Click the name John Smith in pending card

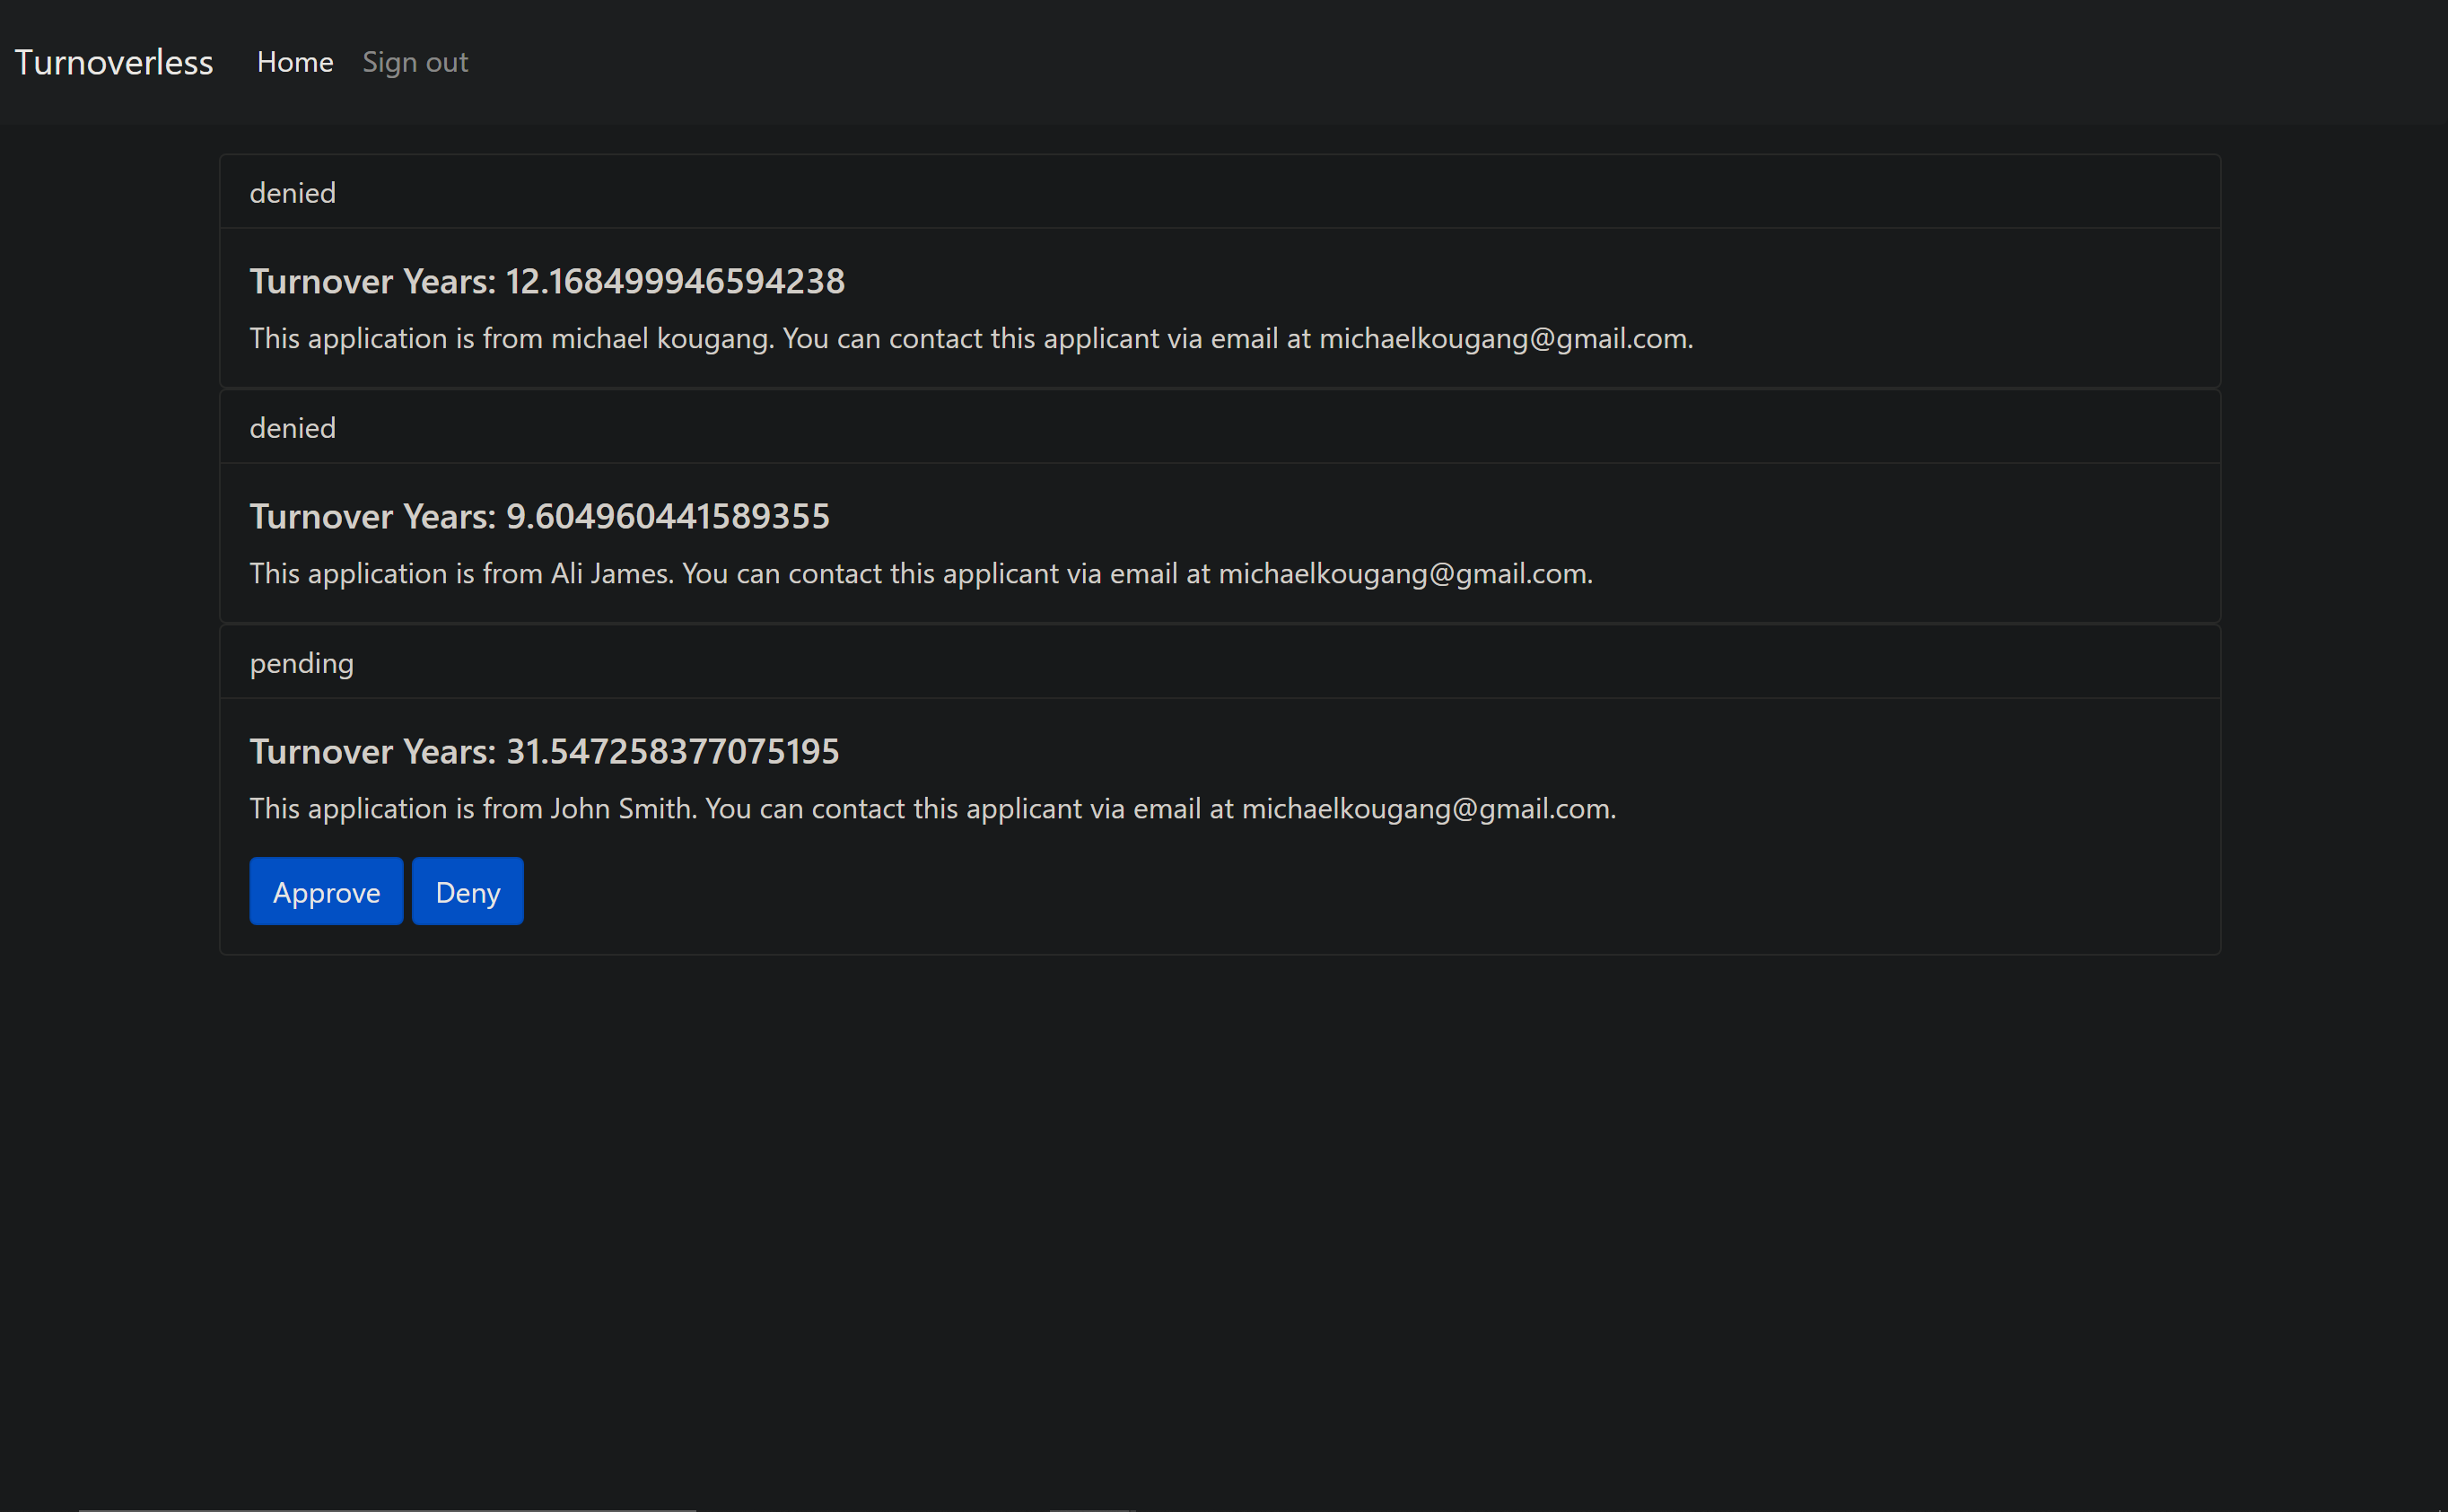click(621, 808)
